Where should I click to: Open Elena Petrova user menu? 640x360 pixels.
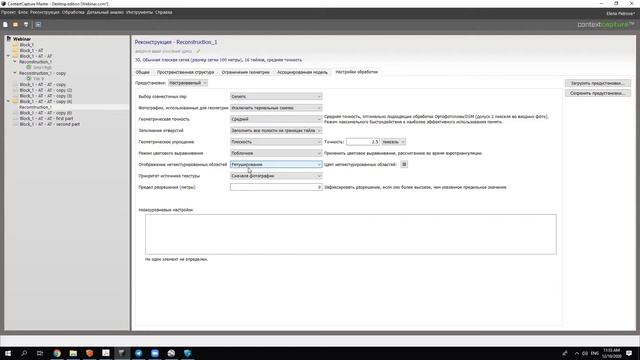click(621, 13)
